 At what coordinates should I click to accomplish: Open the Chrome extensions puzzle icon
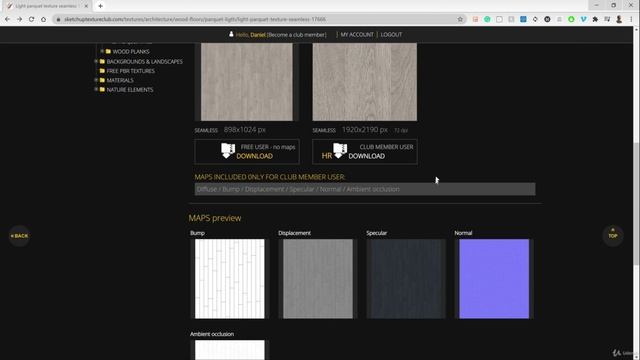pos(595,19)
